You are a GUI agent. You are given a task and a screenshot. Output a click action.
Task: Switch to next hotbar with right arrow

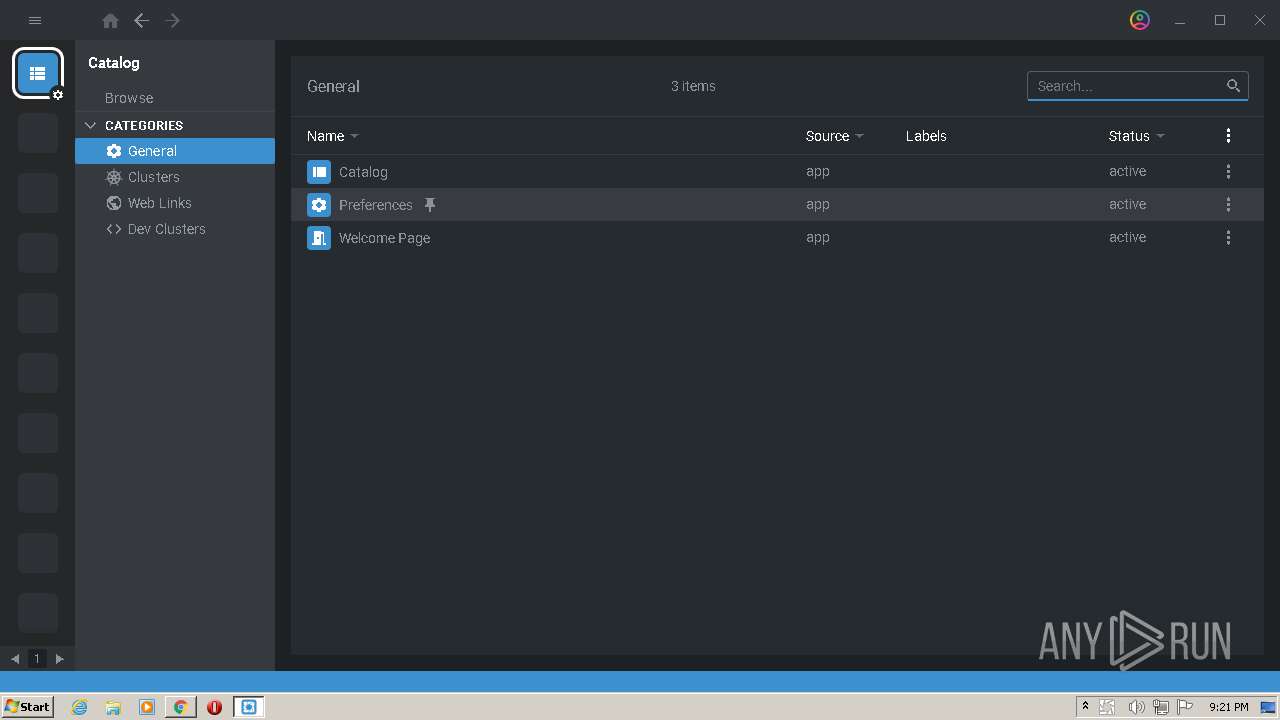(60, 658)
